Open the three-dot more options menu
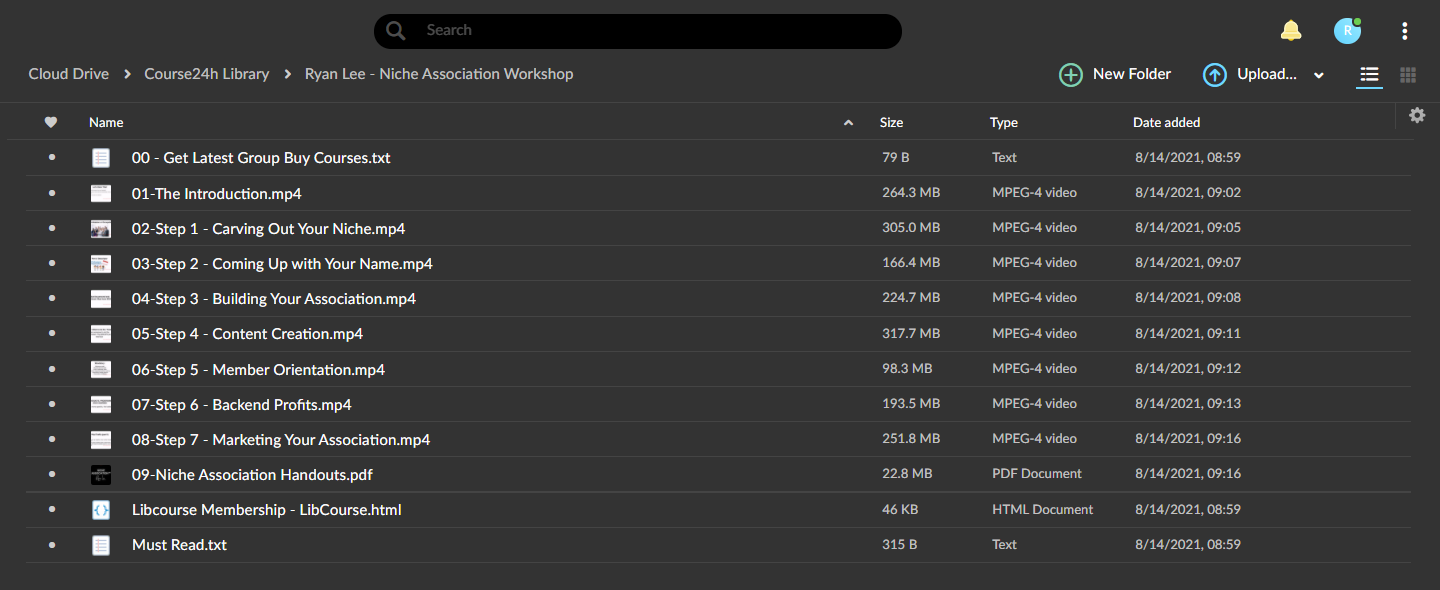The image size is (1440, 590). [1405, 31]
